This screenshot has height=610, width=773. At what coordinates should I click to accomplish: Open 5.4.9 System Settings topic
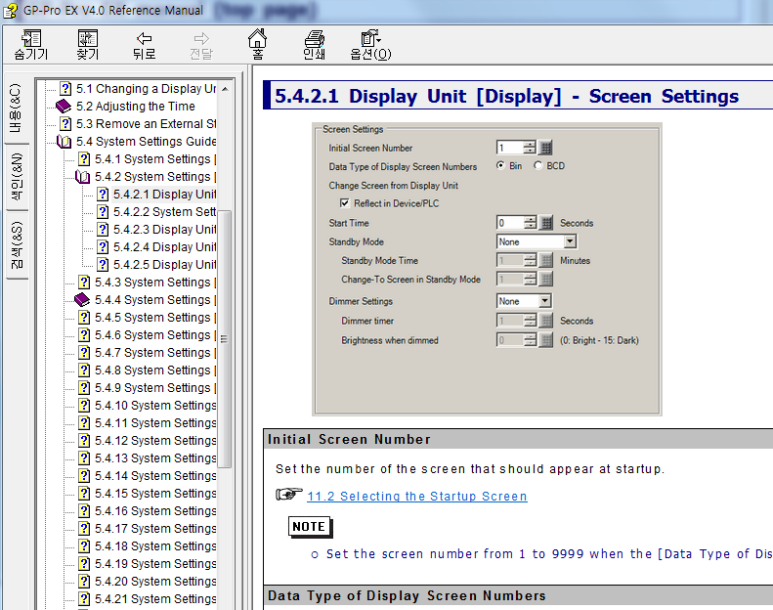coord(155,388)
